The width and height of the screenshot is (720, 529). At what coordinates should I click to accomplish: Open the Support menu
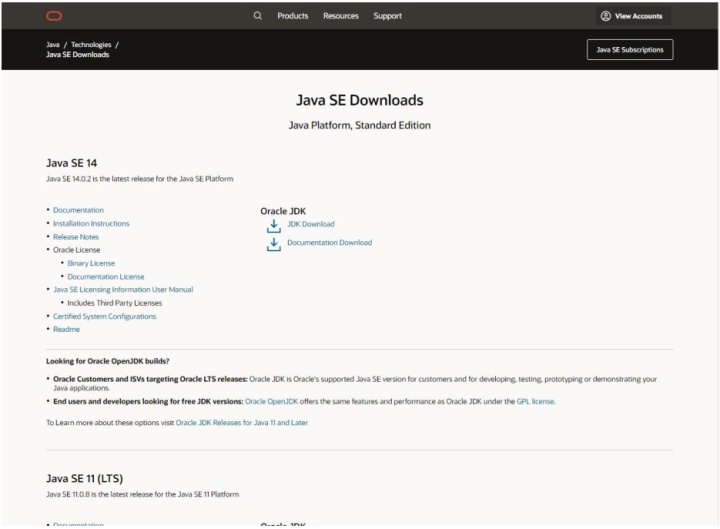point(388,16)
